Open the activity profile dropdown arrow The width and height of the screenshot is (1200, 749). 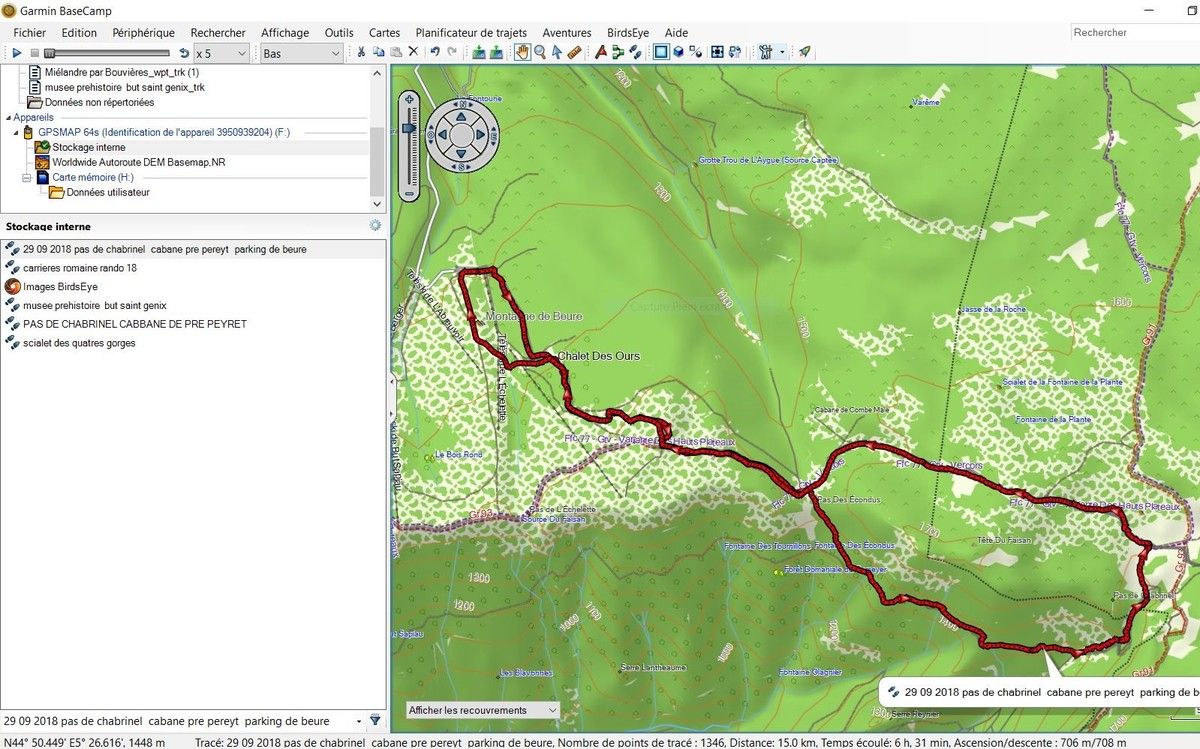click(782, 53)
